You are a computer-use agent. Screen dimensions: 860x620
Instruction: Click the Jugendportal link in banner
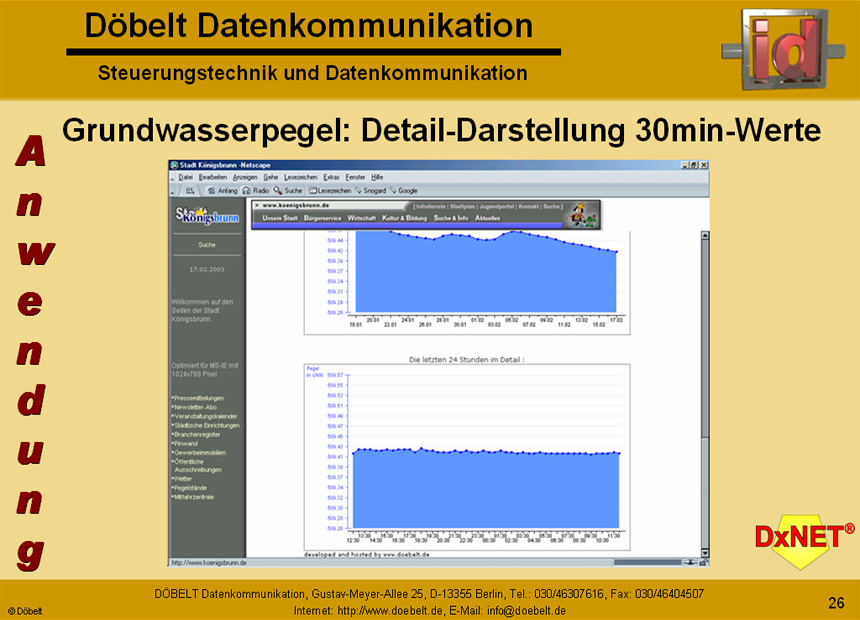[496, 206]
